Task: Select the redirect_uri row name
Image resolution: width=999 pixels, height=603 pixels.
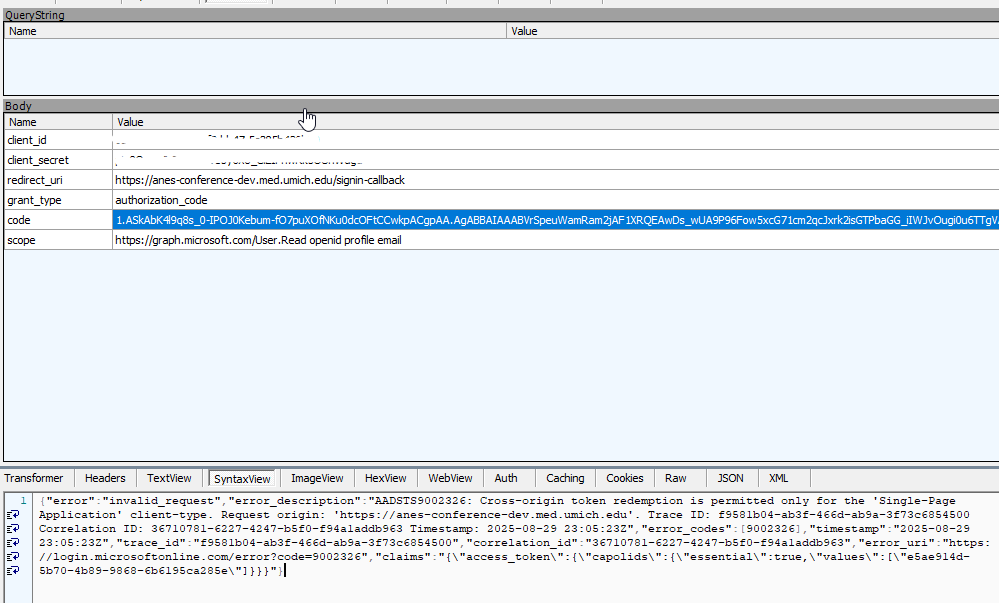Action: click(35, 180)
